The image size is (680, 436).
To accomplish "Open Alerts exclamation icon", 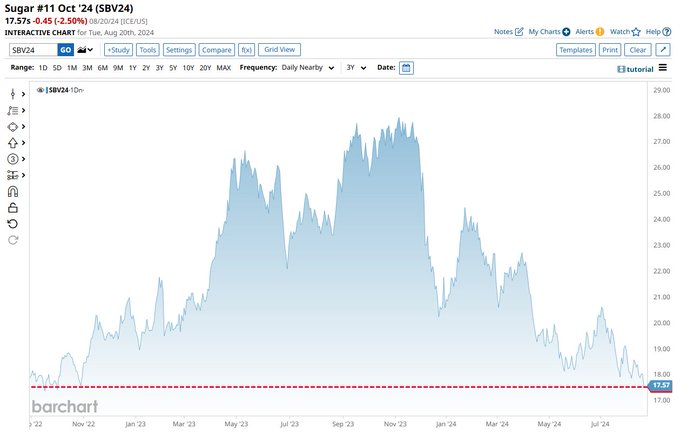I will 600,32.
